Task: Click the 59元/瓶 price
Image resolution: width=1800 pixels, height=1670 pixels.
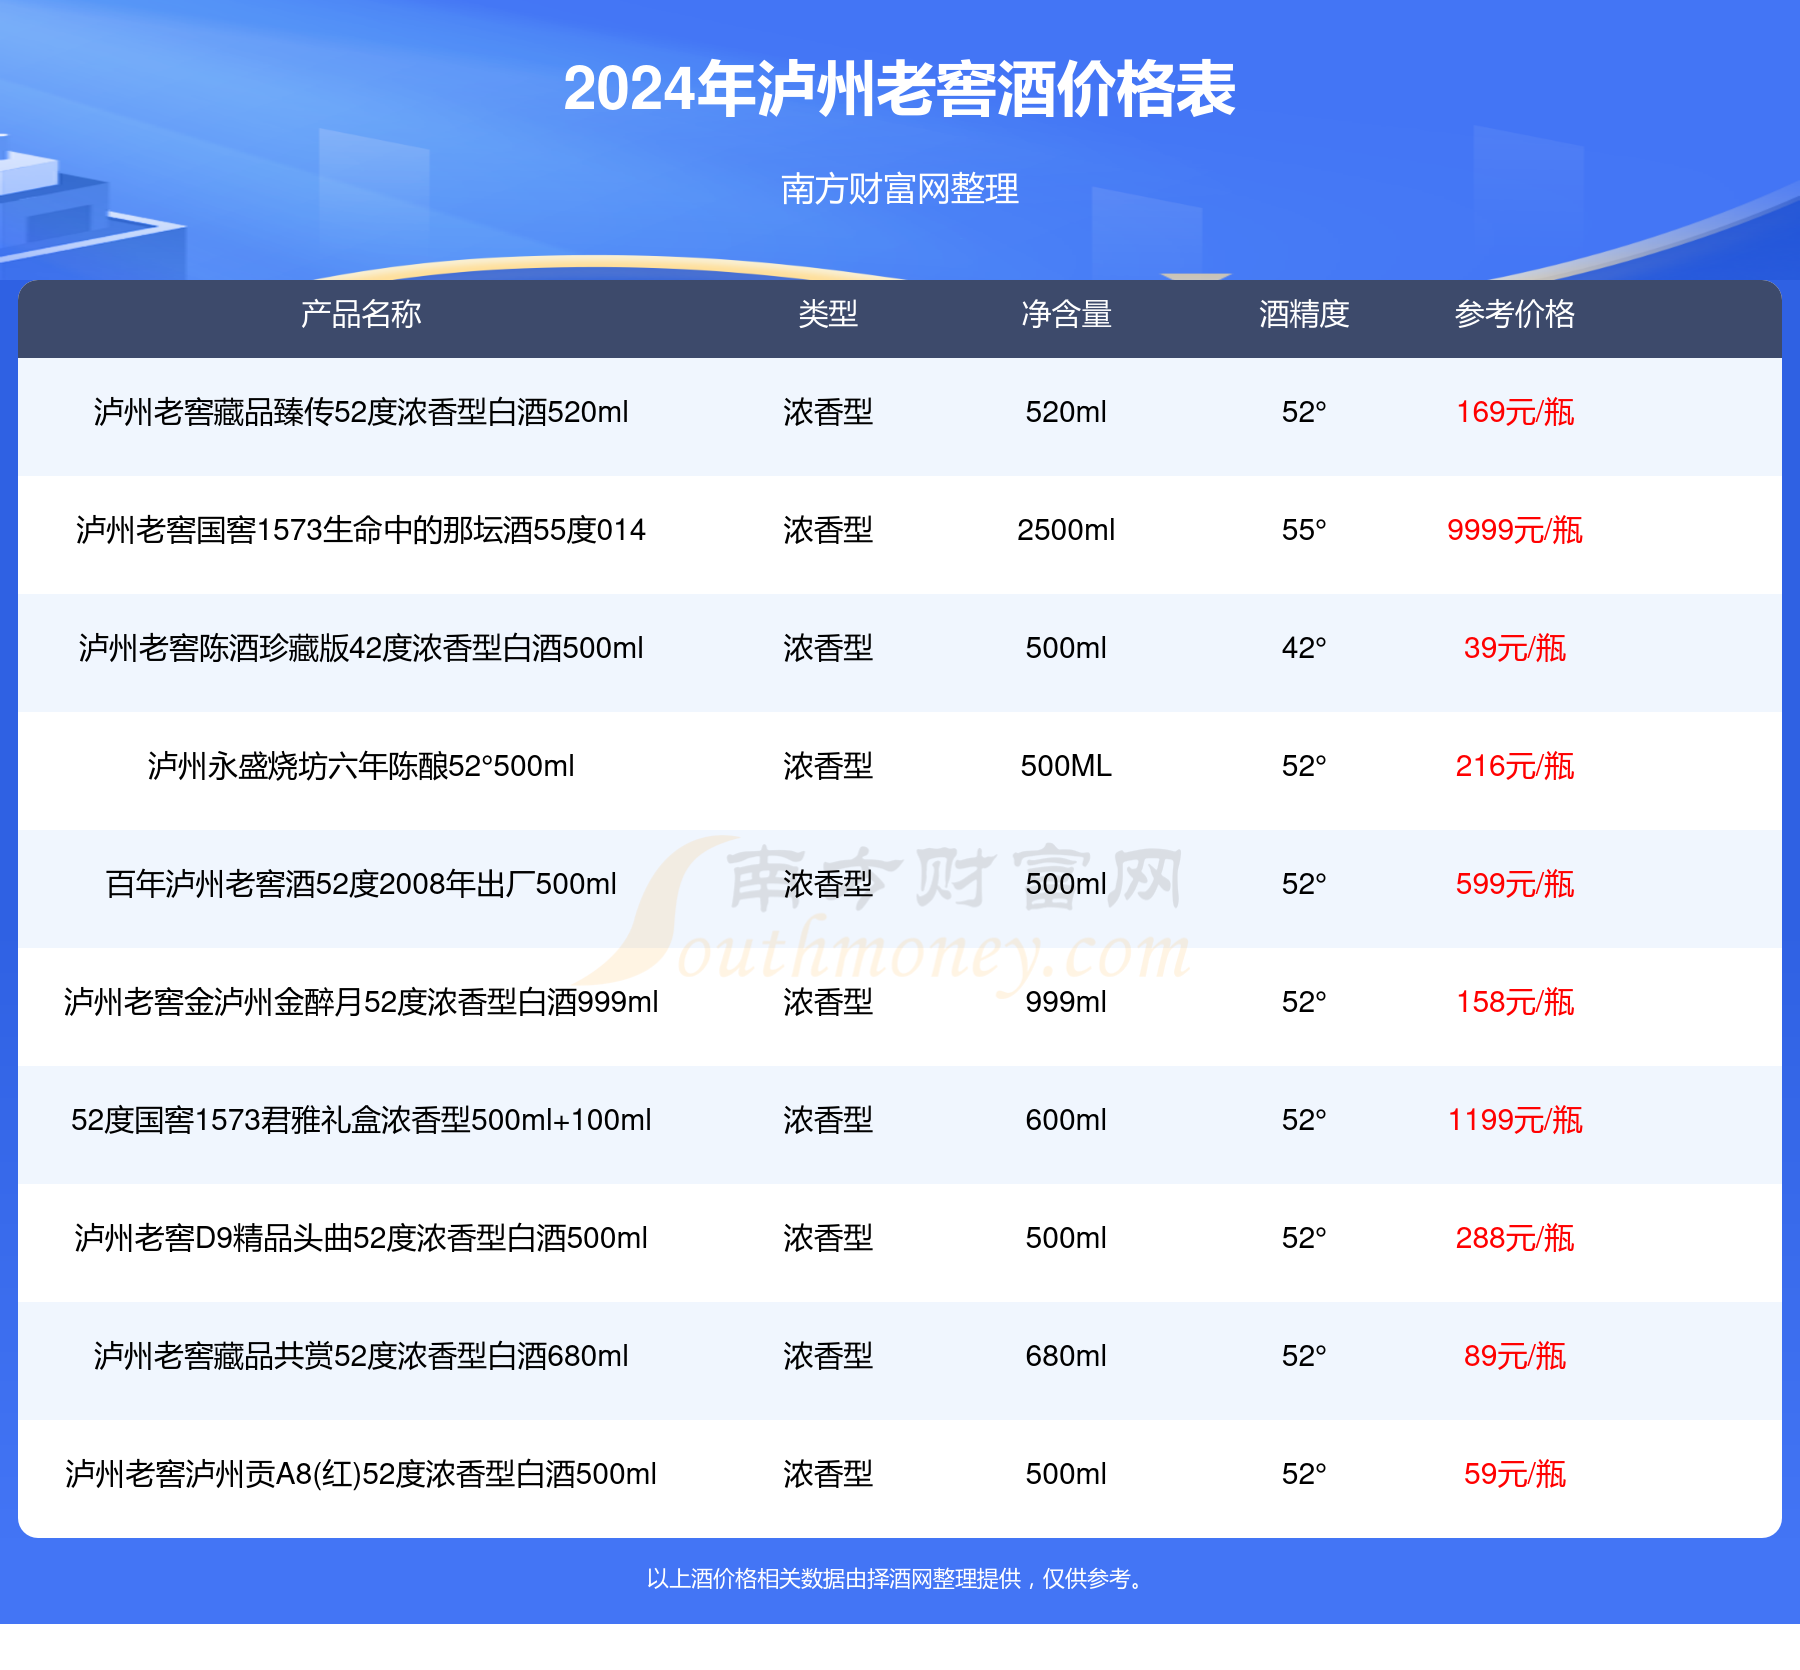Action: click(x=1515, y=1474)
